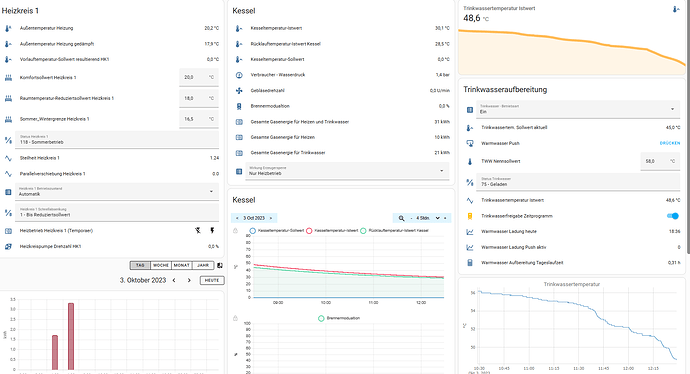
Task: Go to day after 3 Oct 2023
Action: coord(271,218)
